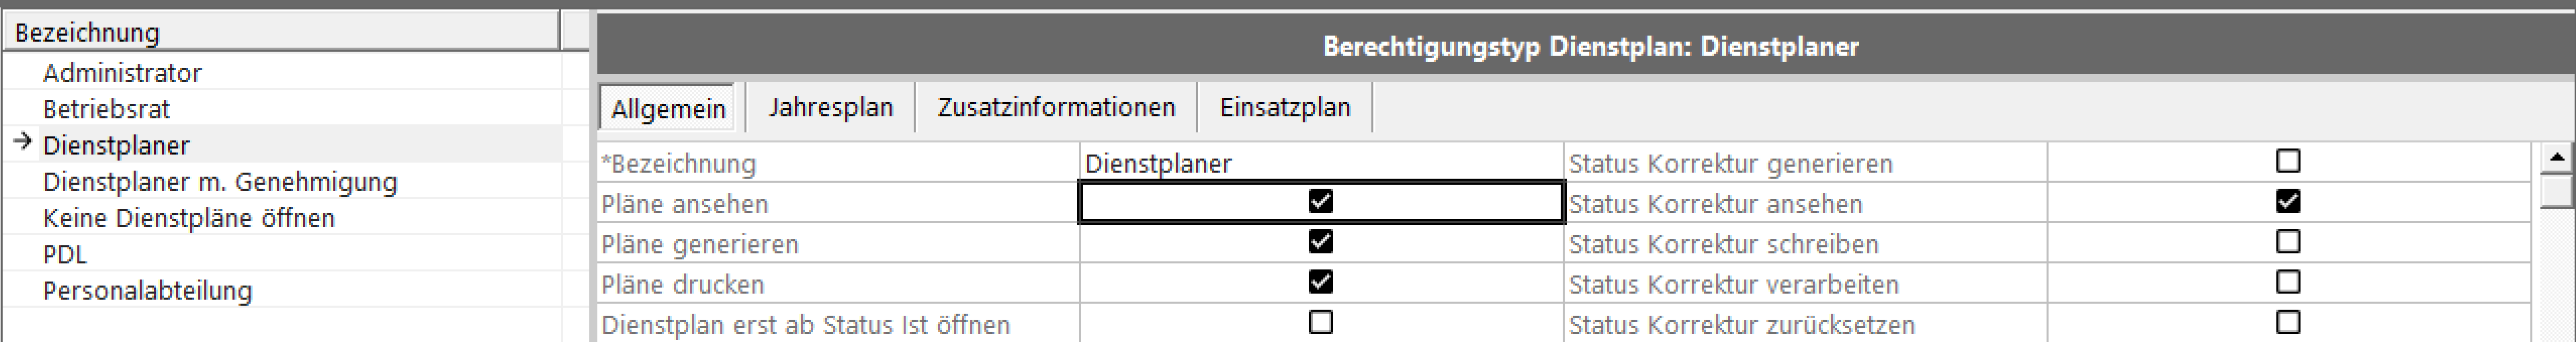Click the Bezeichnung input field with Dienstplaner

(x=1321, y=163)
